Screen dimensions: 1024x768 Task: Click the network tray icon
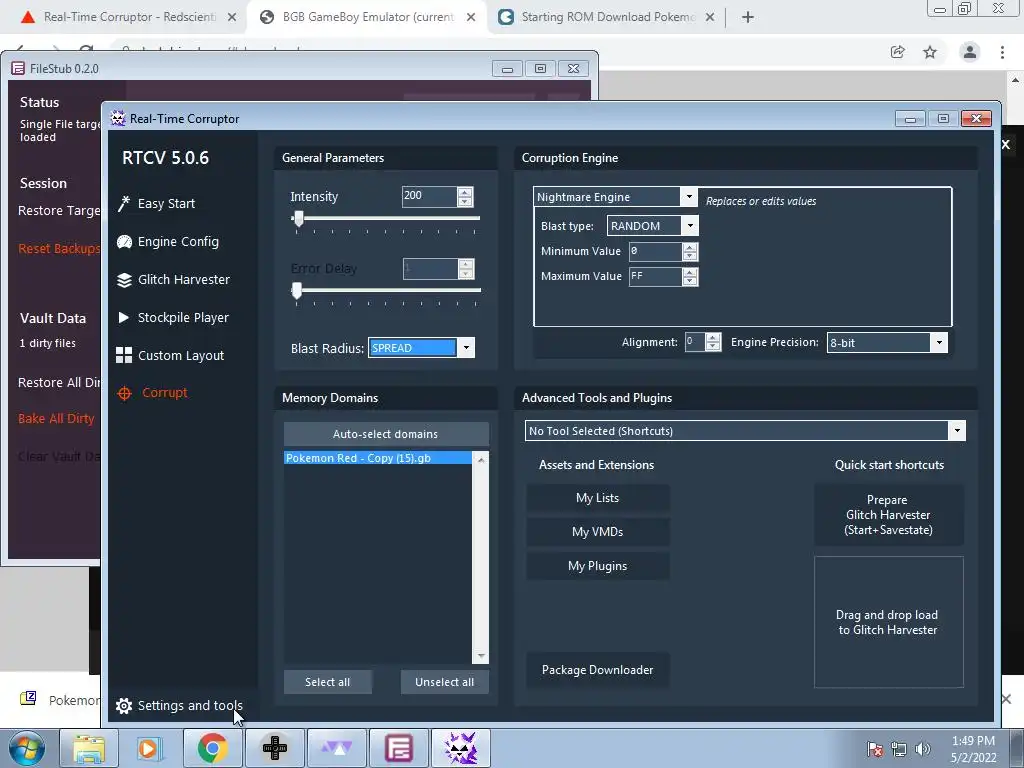click(x=899, y=749)
